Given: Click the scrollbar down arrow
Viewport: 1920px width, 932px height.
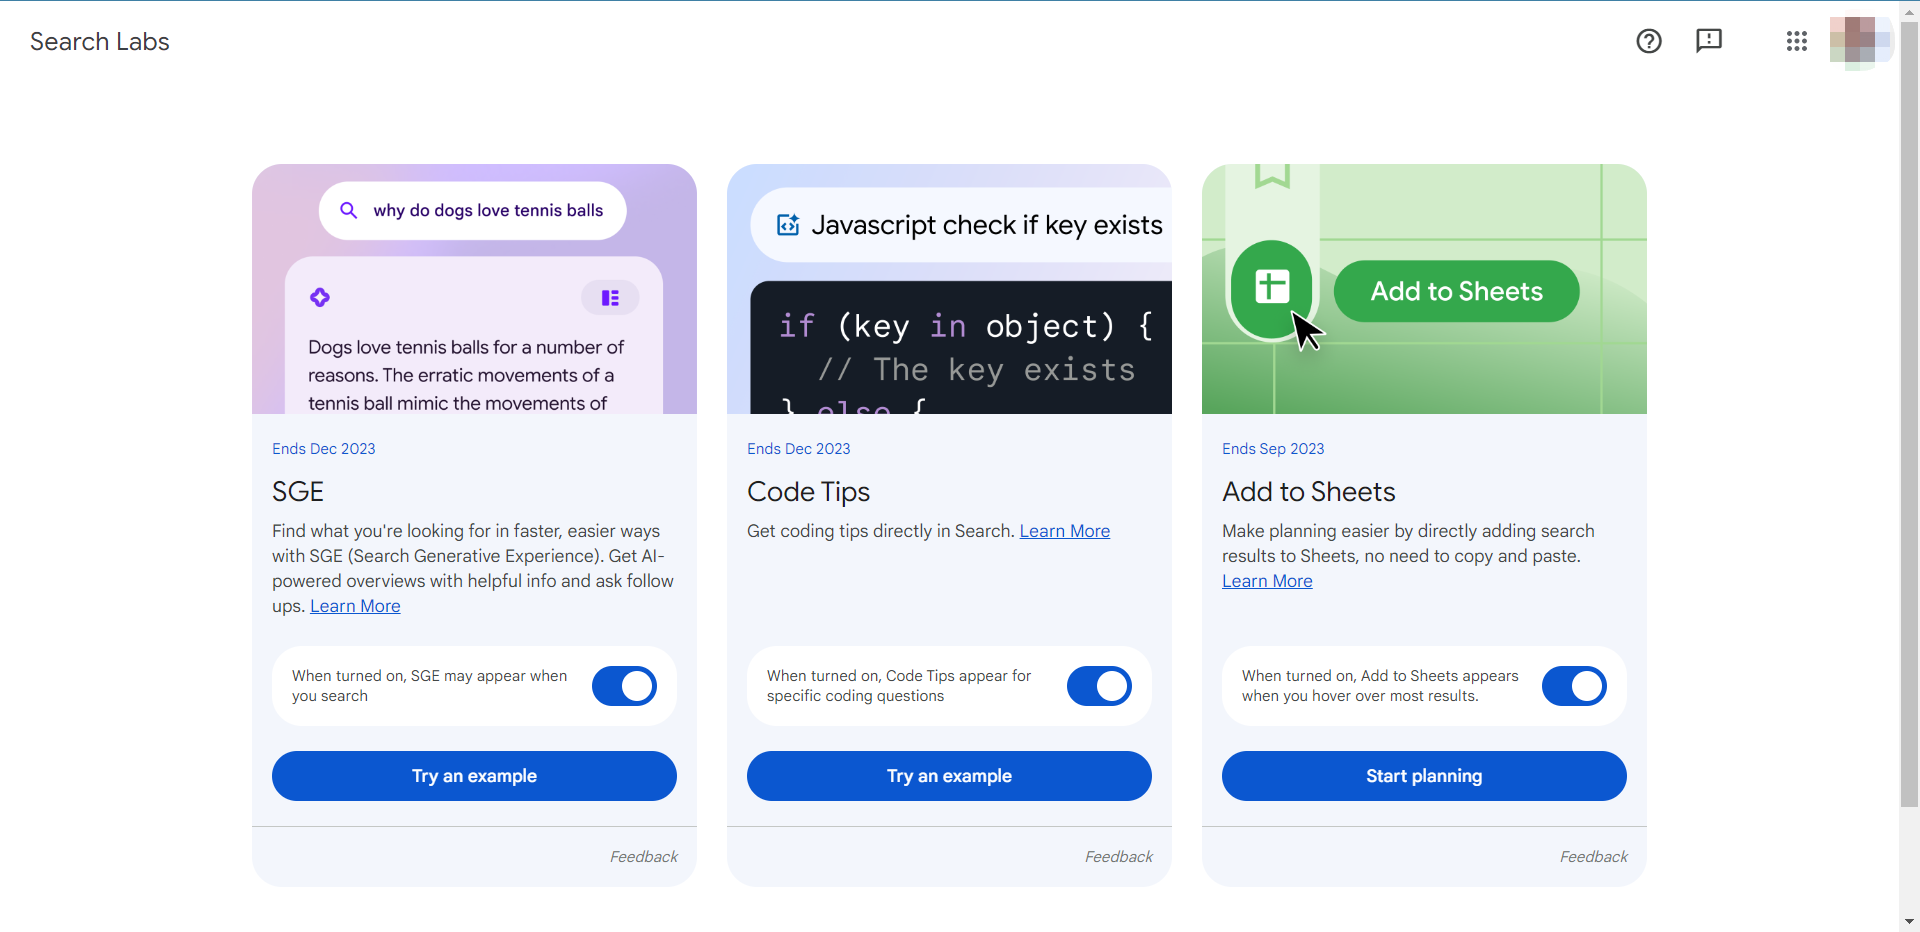Looking at the screenshot, I should (x=1909, y=922).
